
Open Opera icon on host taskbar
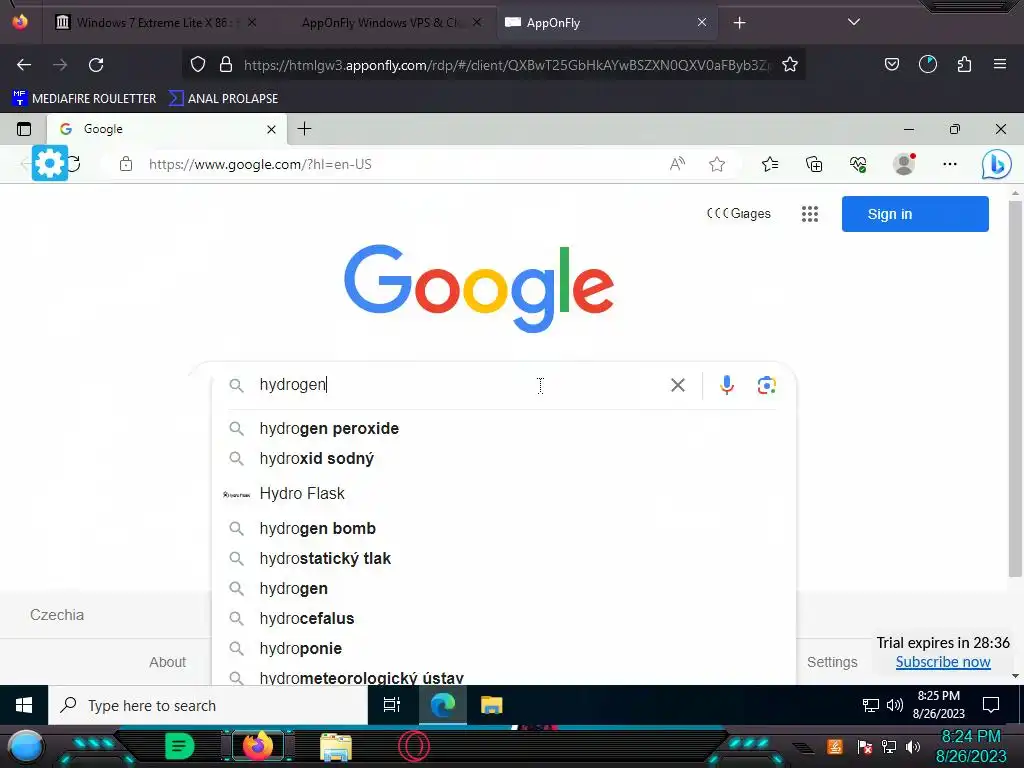coord(414,746)
